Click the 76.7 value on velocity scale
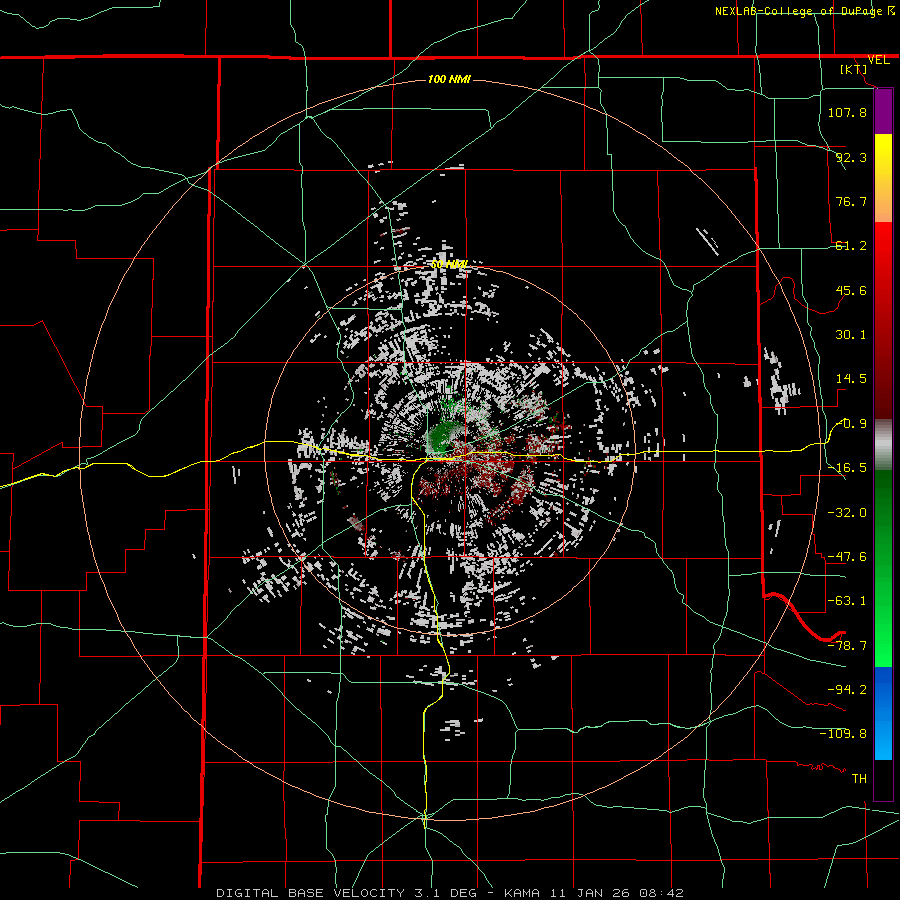This screenshot has height=900, width=900. pos(851,201)
